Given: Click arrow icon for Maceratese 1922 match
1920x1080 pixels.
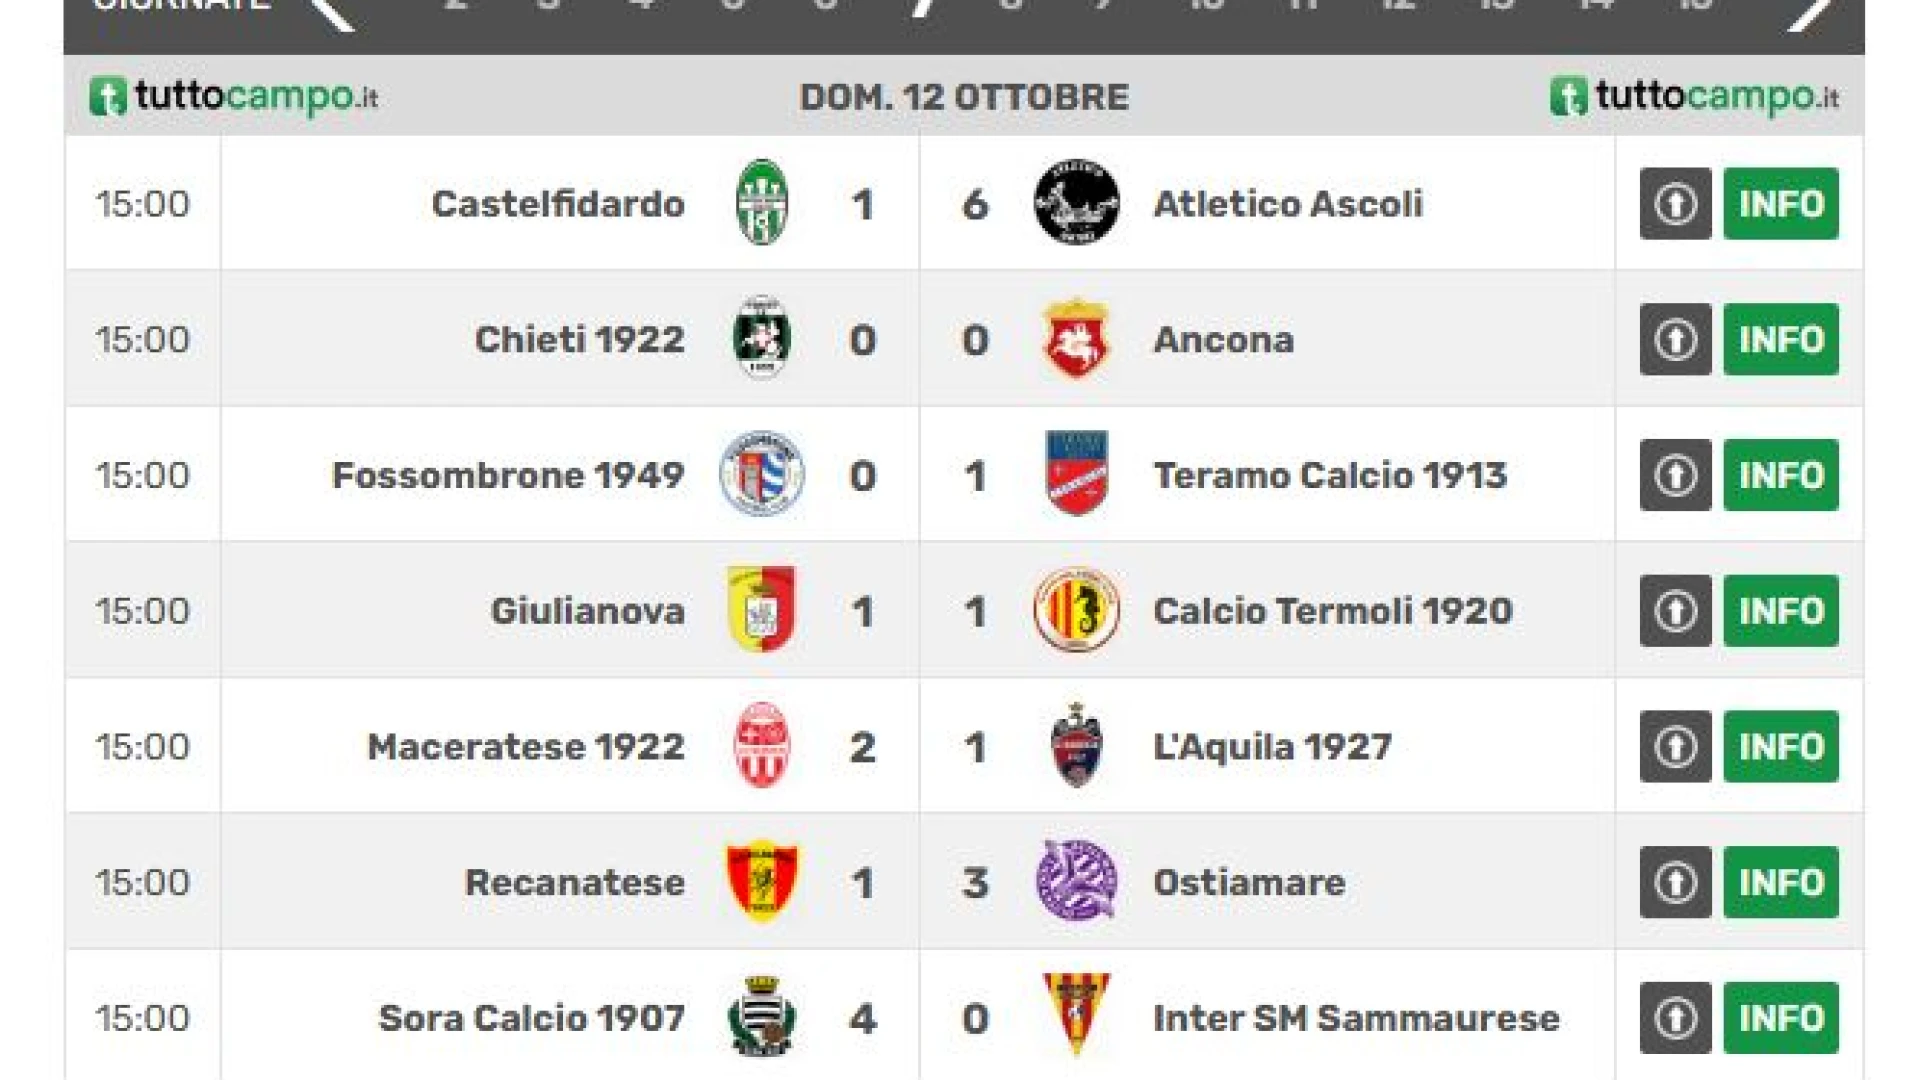Looking at the screenshot, I should pyautogui.click(x=1675, y=746).
